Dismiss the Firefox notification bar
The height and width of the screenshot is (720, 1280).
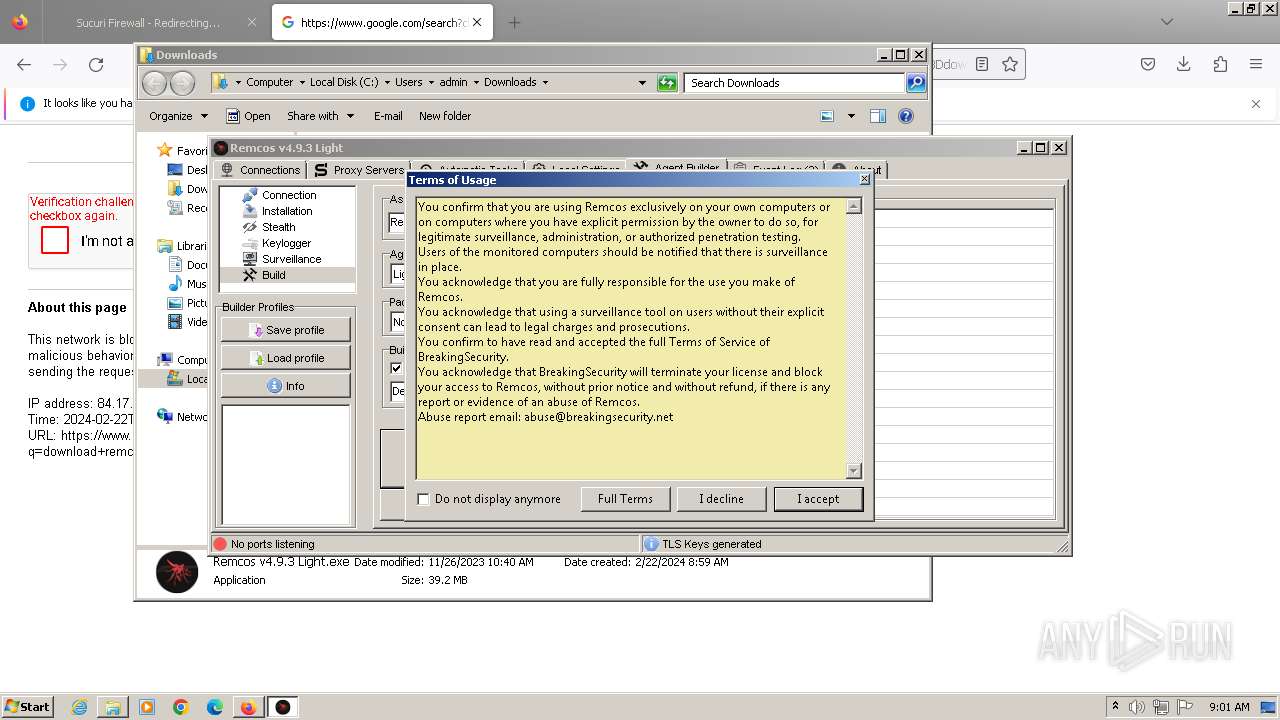[x=1256, y=103]
